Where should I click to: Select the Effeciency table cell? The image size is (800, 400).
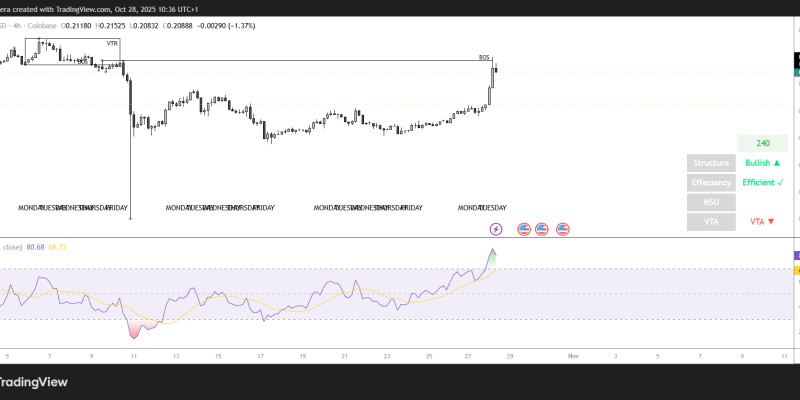tap(711, 183)
